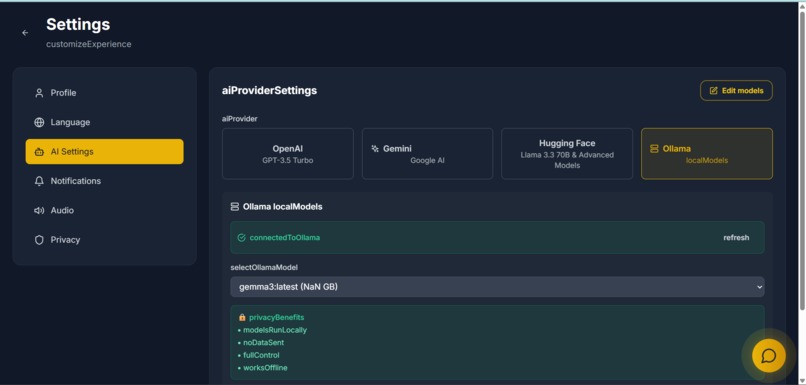Screen dimensions: 806x385
Task: Choose Ollama localModels provider card
Action: pos(707,154)
